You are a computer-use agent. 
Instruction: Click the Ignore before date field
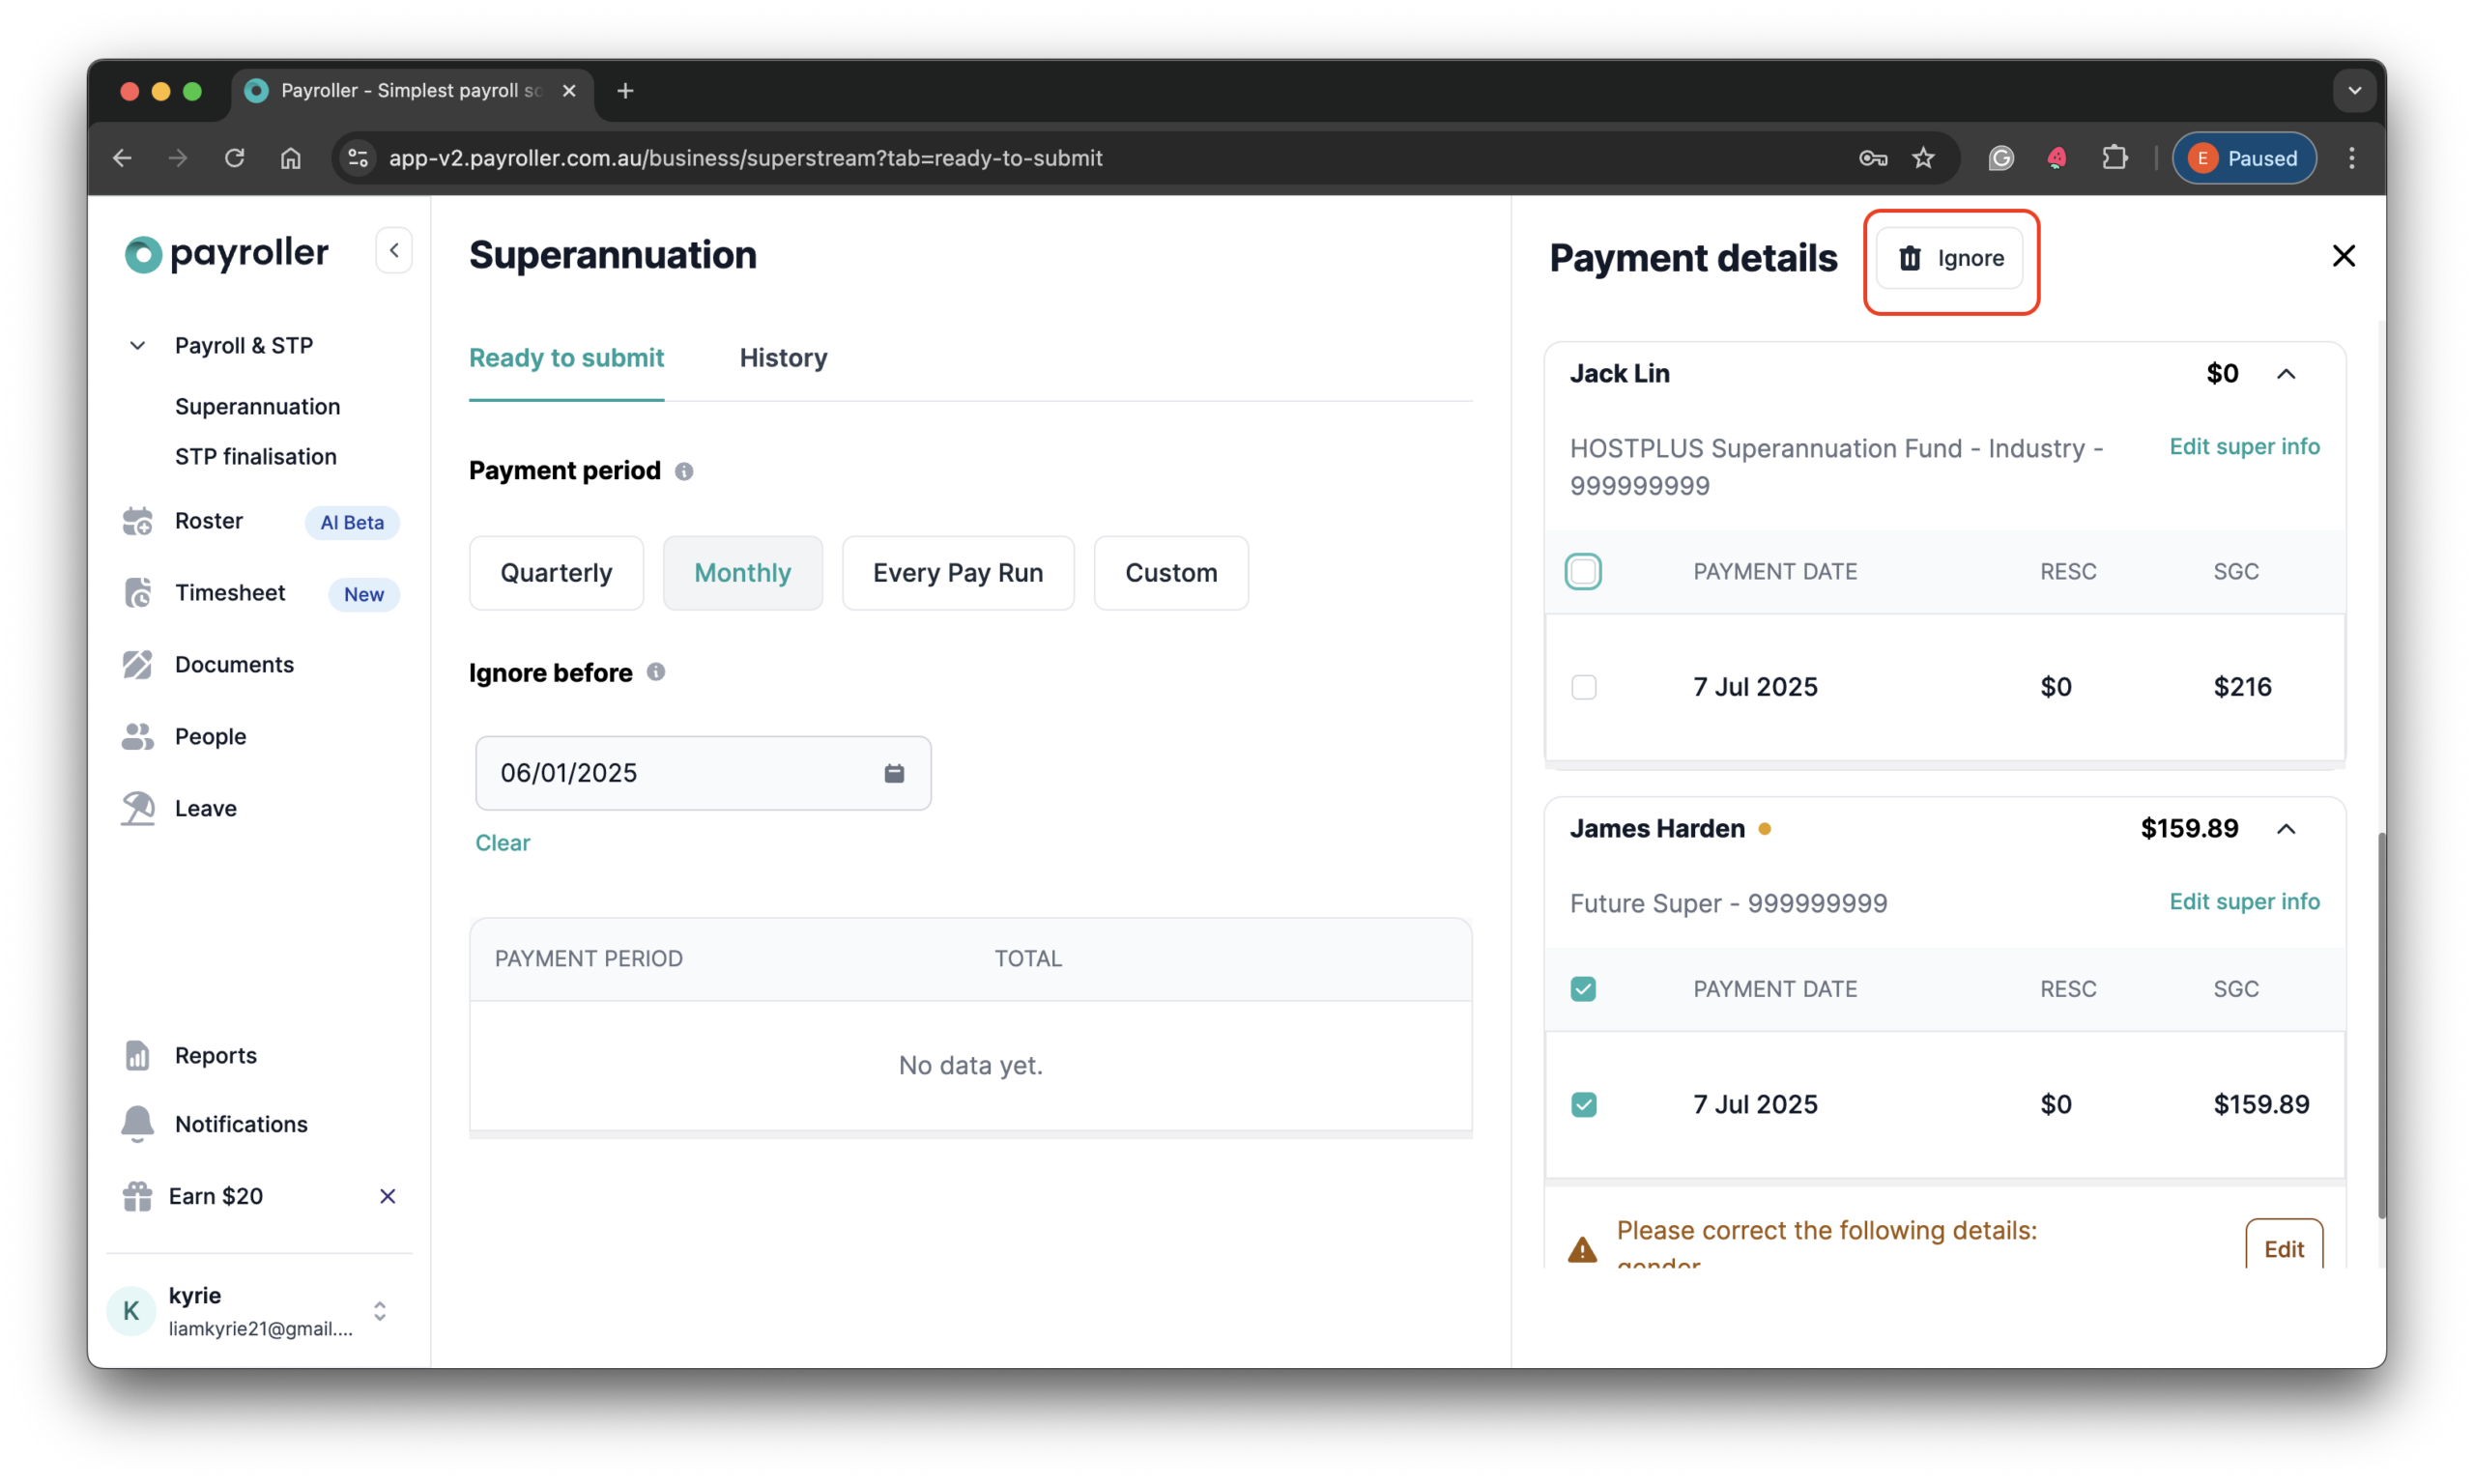[x=703, y=773]
